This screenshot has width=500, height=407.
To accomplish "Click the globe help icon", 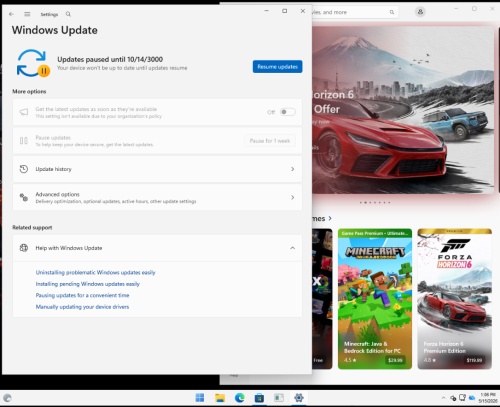I will pyautogui.click(x=24, y=248).
